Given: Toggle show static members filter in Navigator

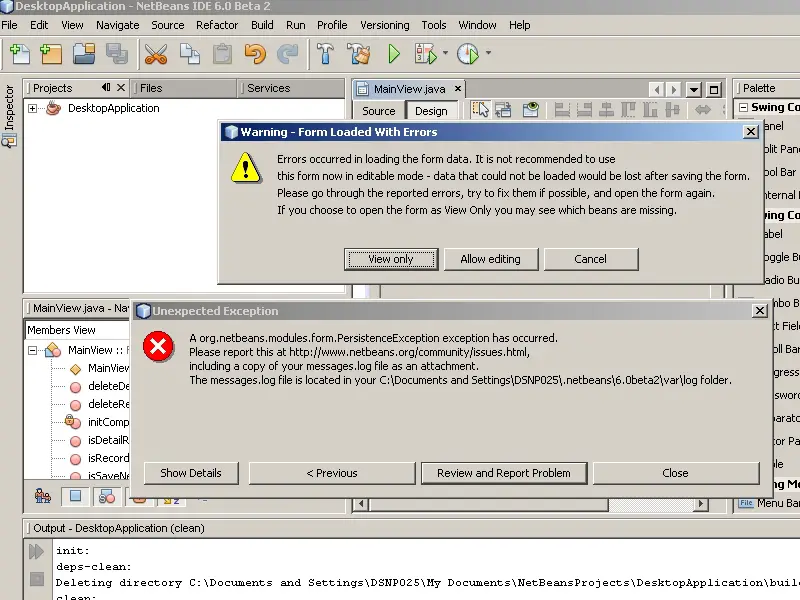Looking at the screenshot, I should (x=107, y=496).
